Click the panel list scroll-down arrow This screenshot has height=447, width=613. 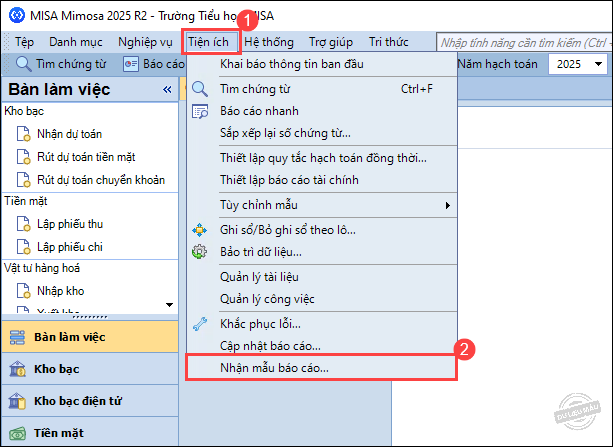[x=169, y=305]
